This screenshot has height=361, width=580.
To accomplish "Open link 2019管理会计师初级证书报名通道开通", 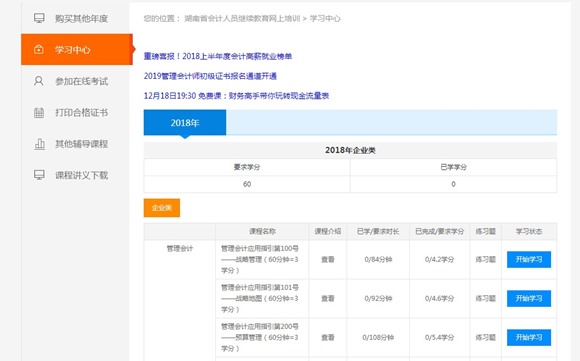I will (210, 76).
